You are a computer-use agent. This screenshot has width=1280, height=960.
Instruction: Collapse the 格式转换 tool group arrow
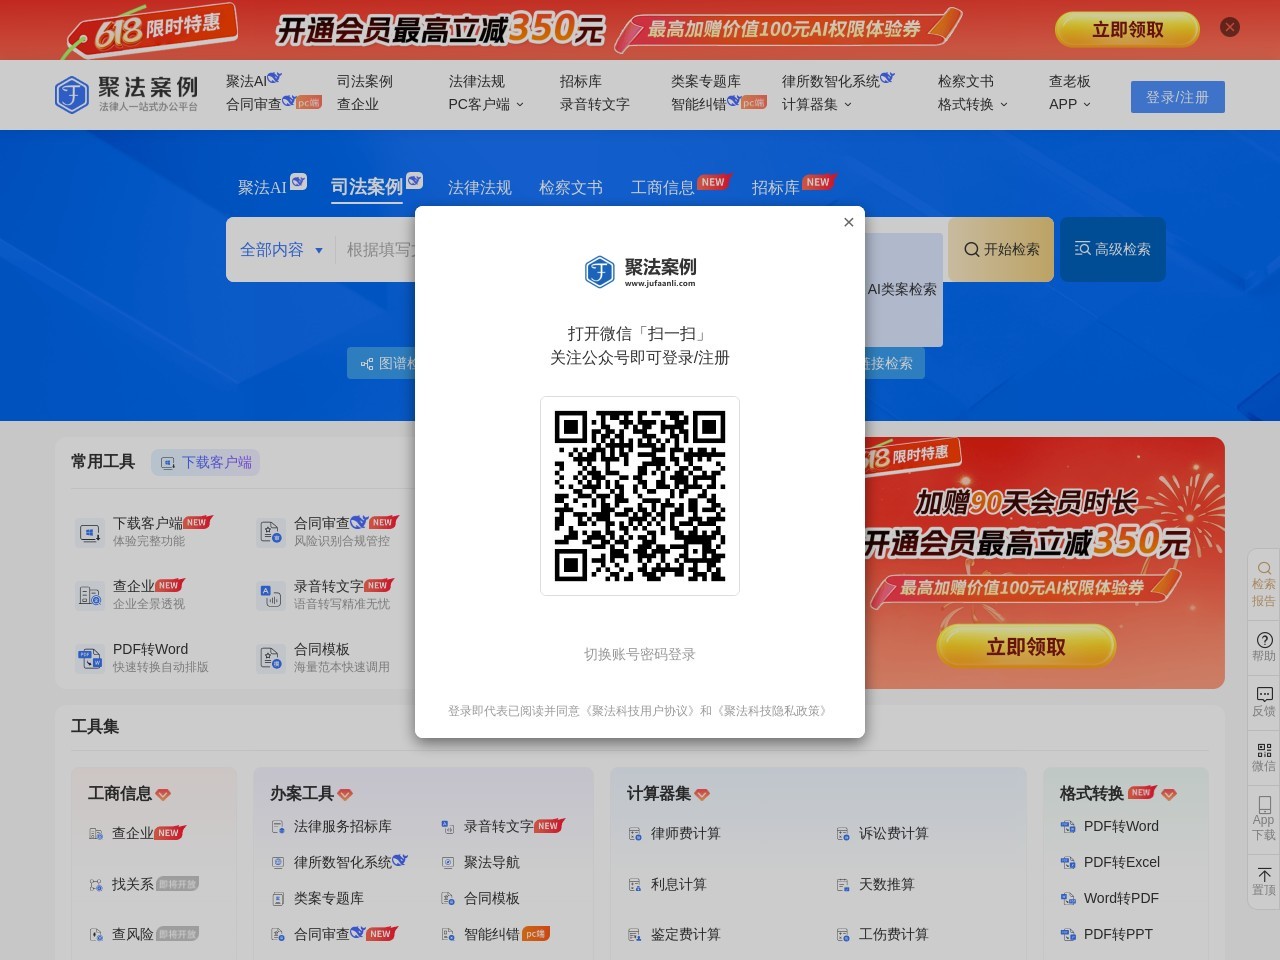(1169, 795)
